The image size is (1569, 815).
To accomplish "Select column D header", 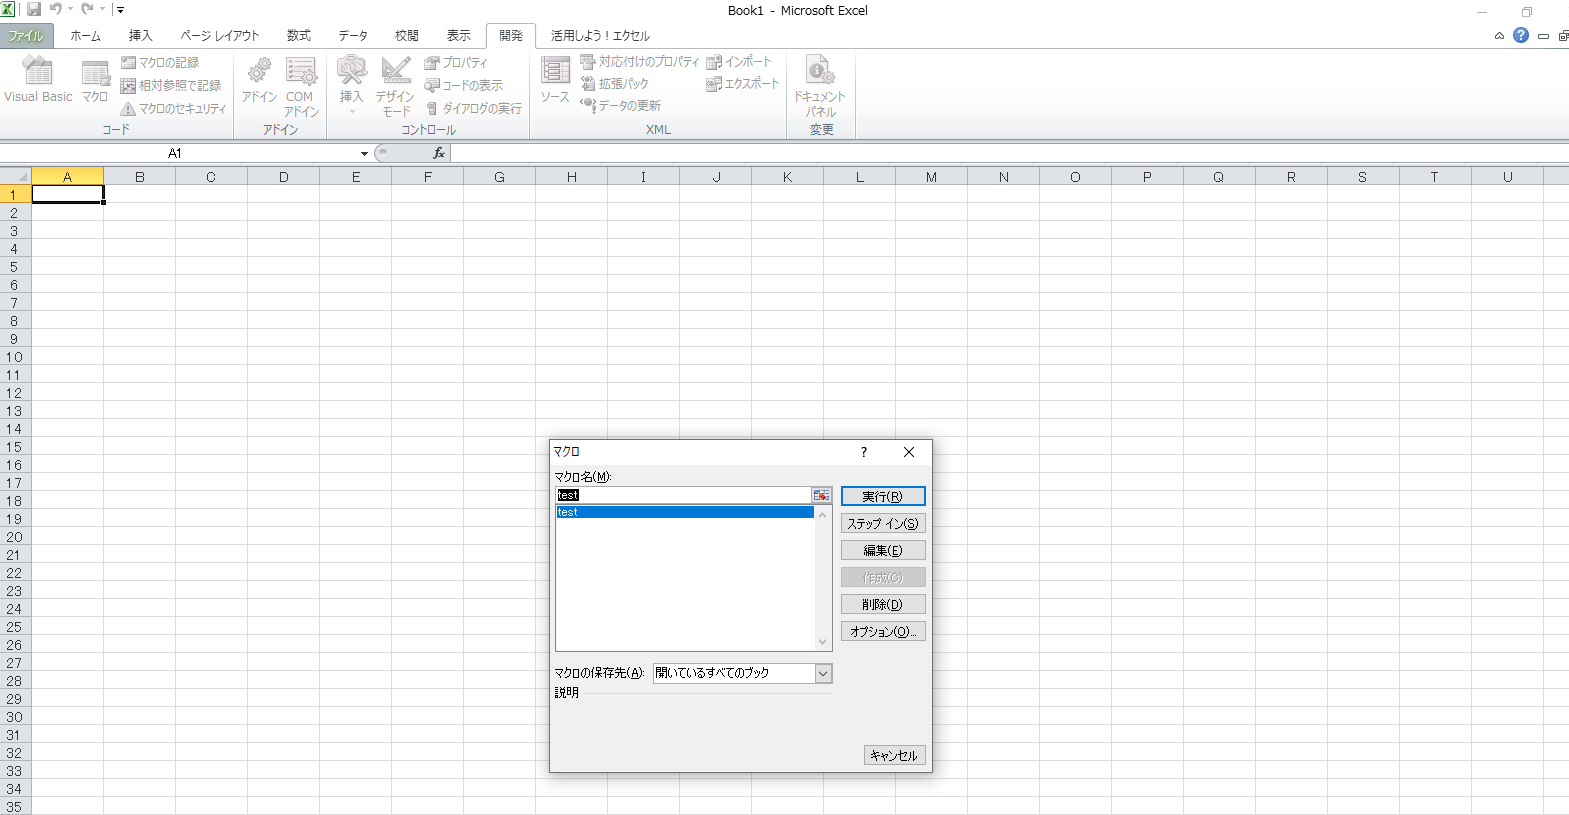I will click(284, 177).
